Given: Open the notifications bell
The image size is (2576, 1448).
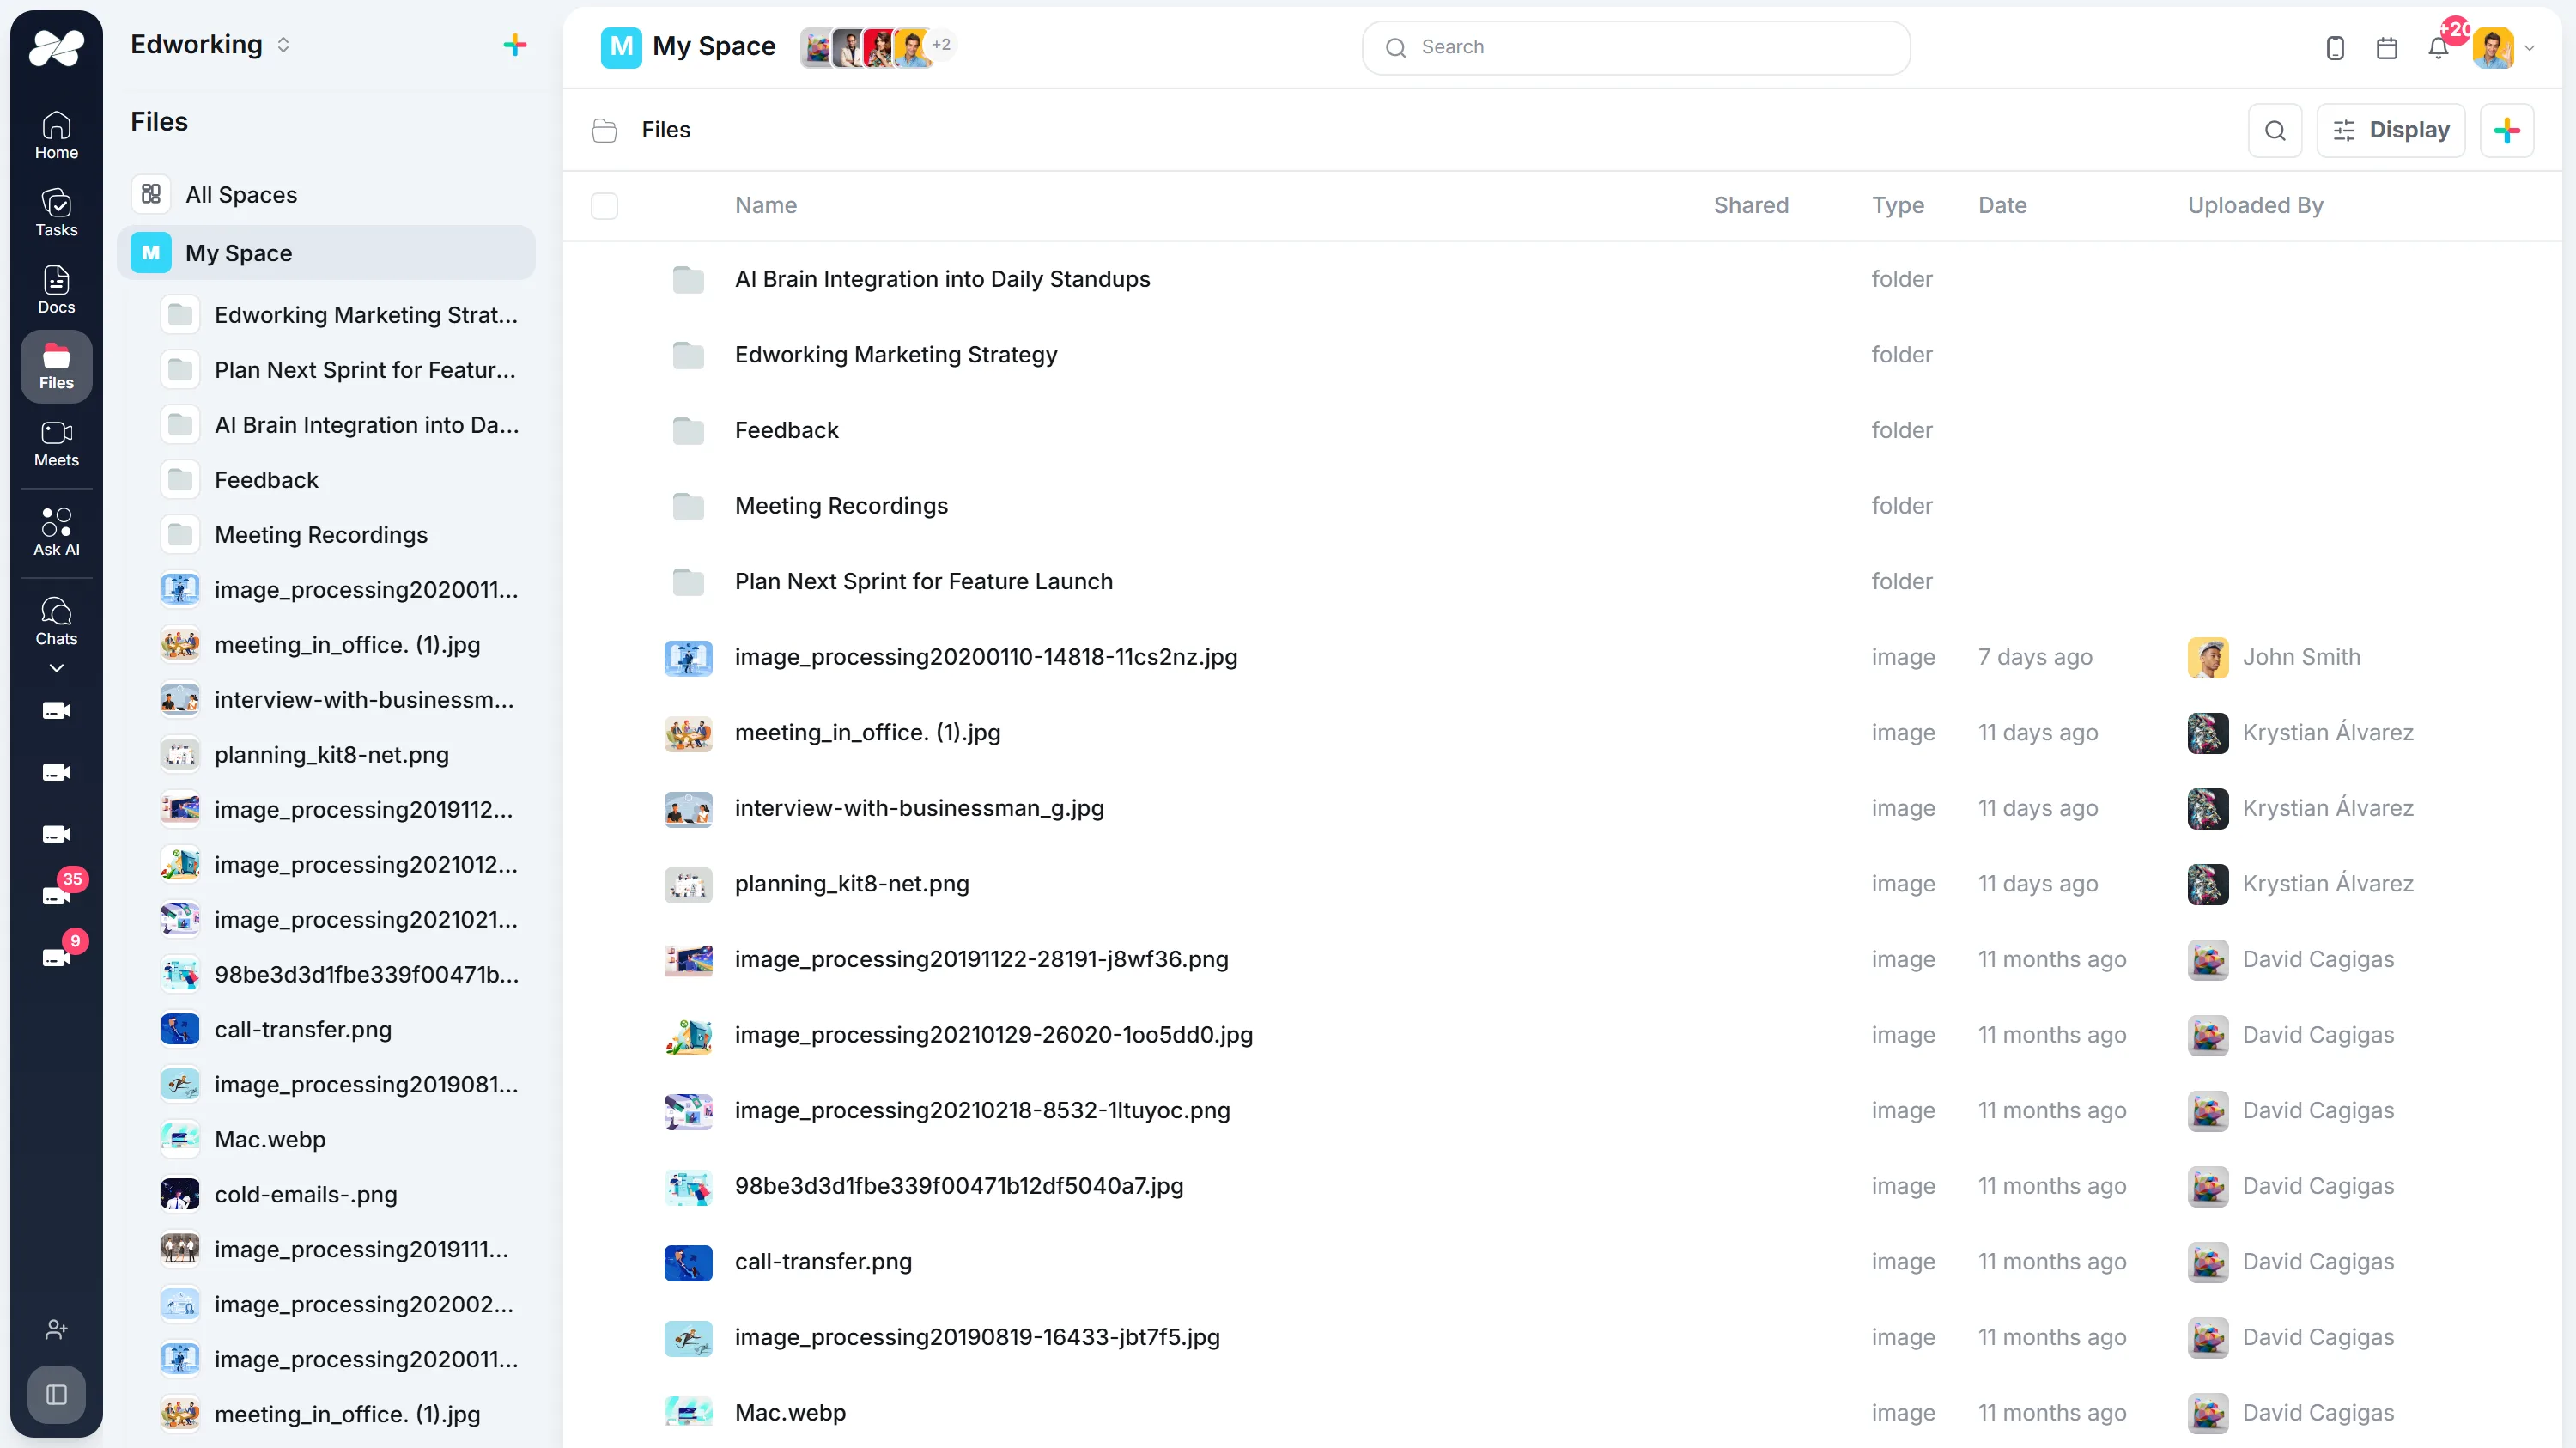Looking at the screenshot, I should click(2438, 48).
